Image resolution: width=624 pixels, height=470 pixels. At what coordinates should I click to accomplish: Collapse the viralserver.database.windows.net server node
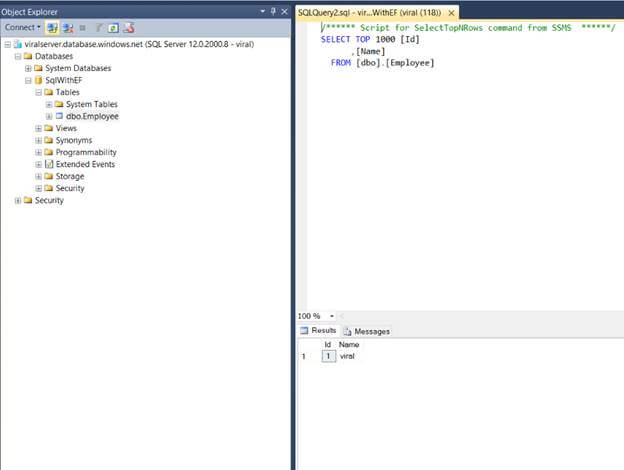point(8,44)
